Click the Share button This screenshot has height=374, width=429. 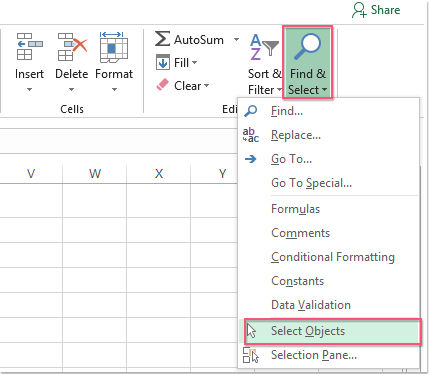tap(376, 10)
